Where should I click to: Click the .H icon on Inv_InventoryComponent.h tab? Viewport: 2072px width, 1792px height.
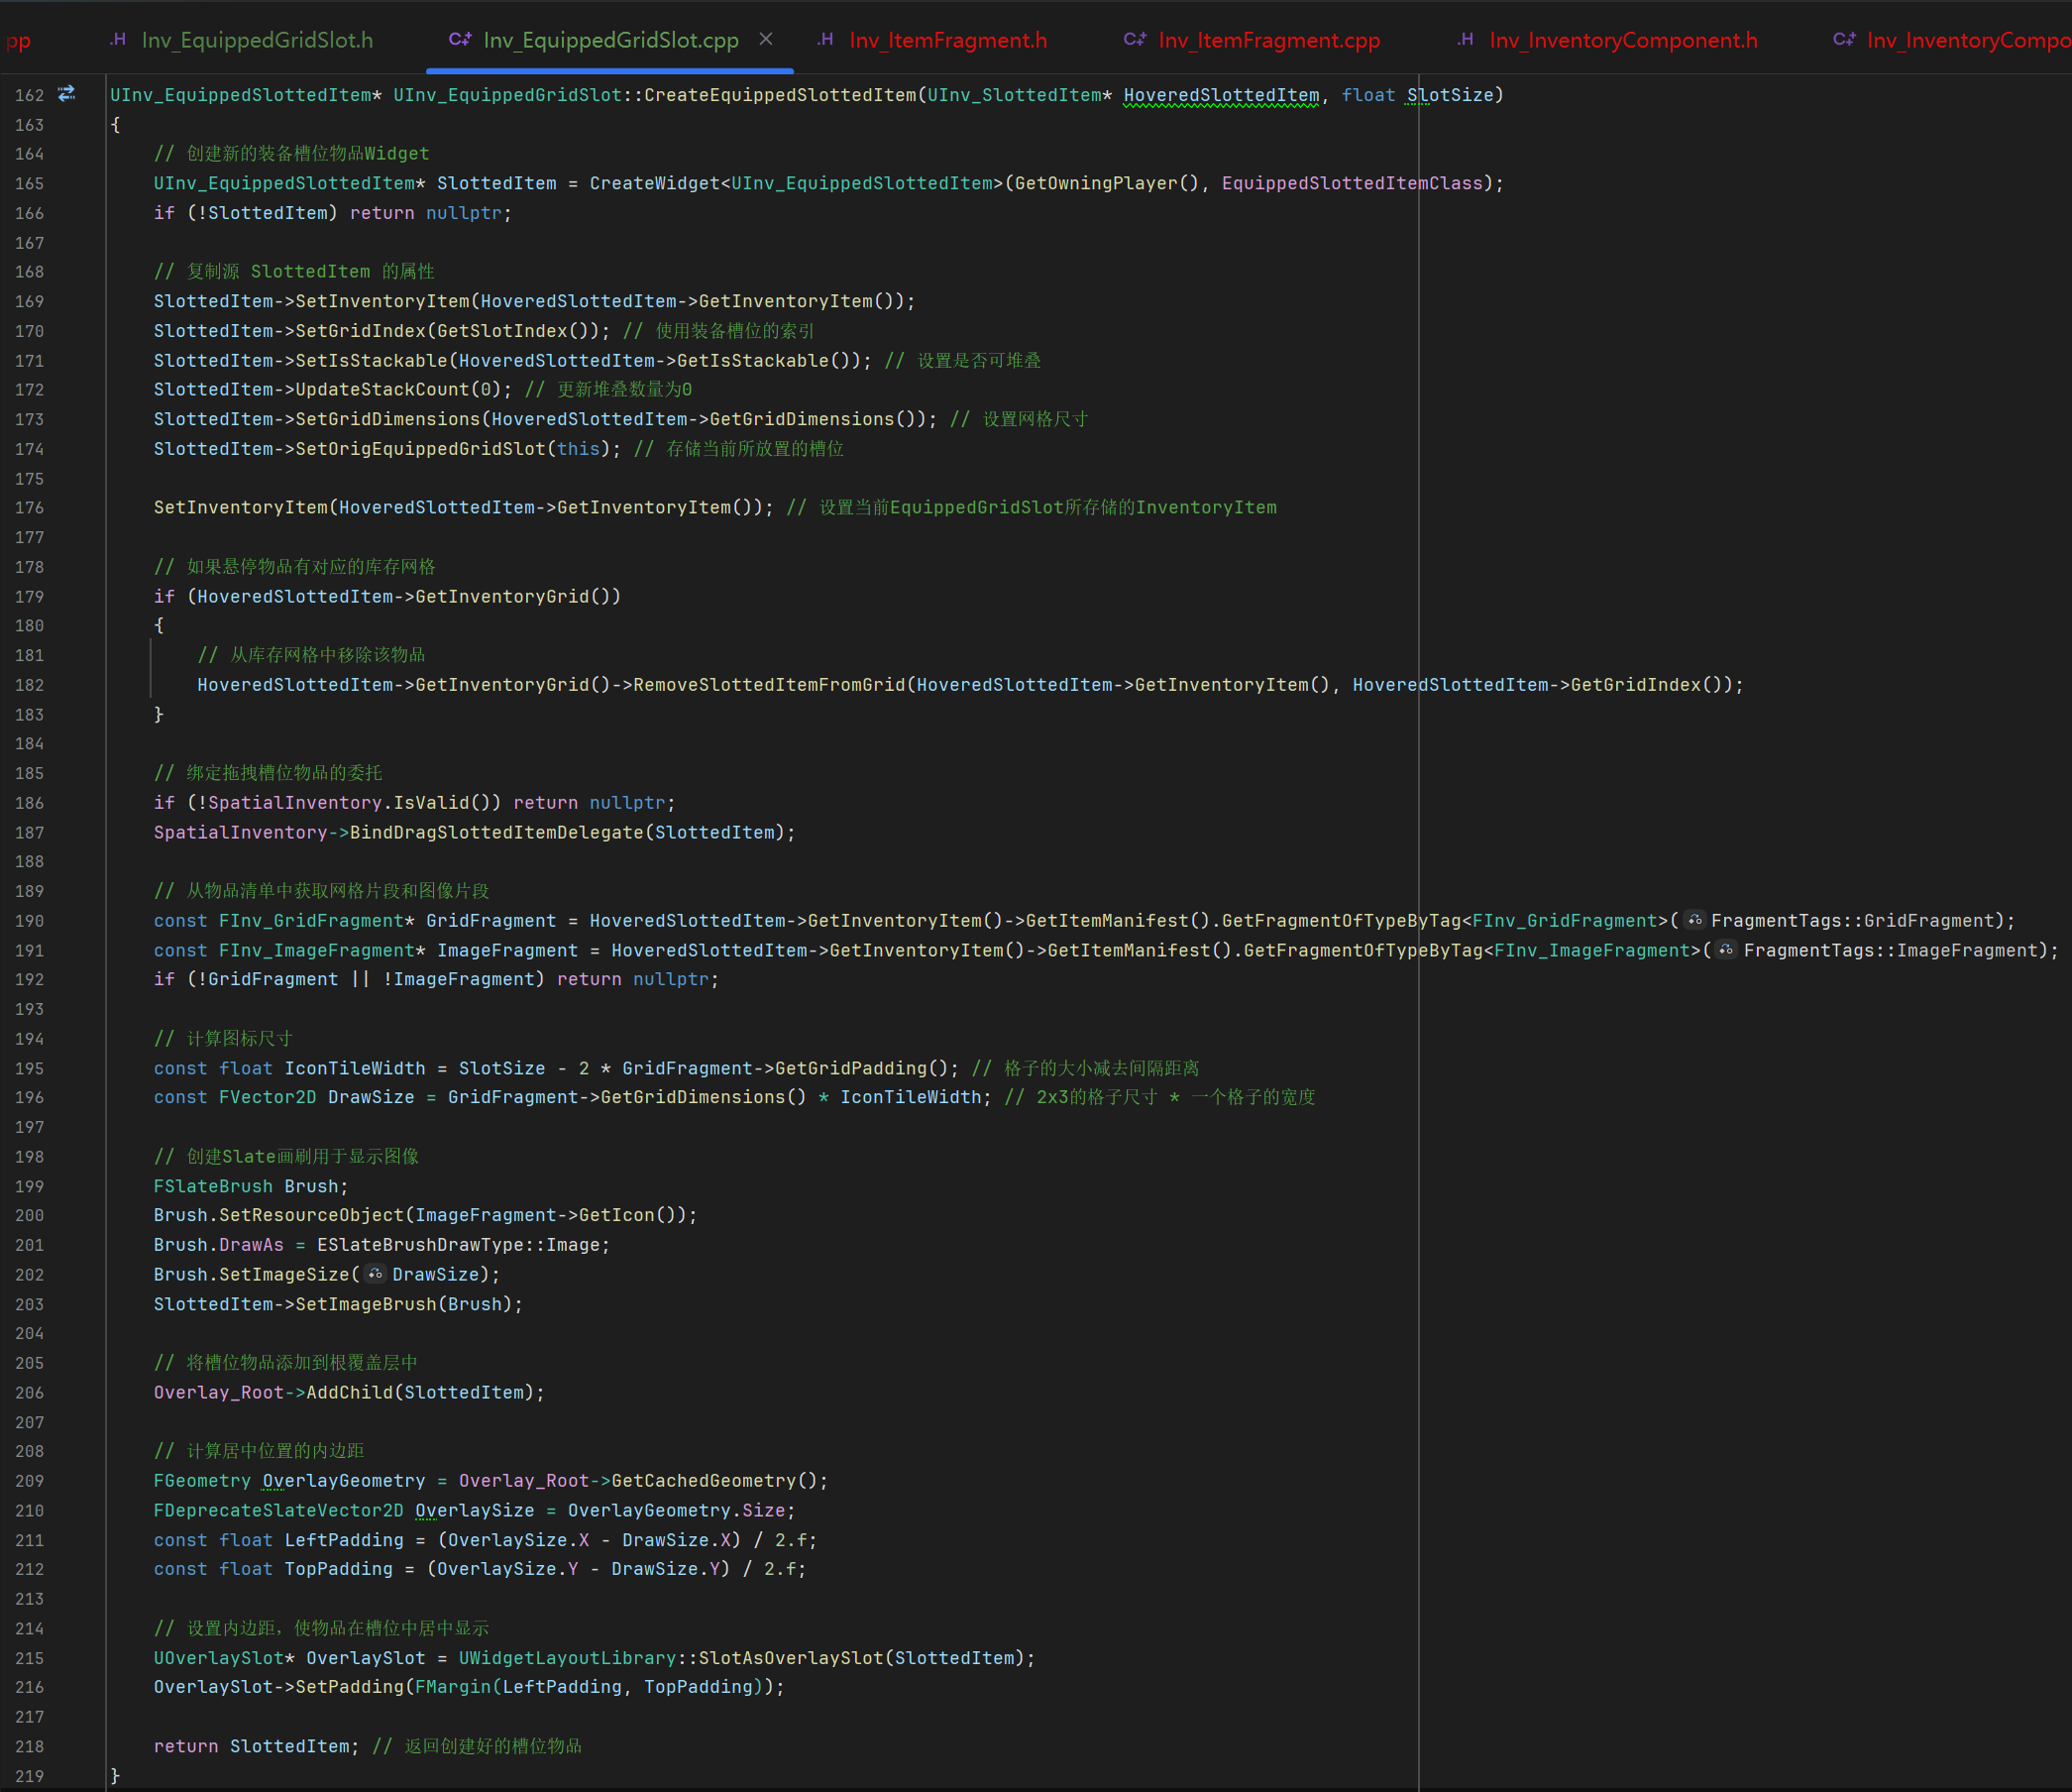pos(1465,40)
